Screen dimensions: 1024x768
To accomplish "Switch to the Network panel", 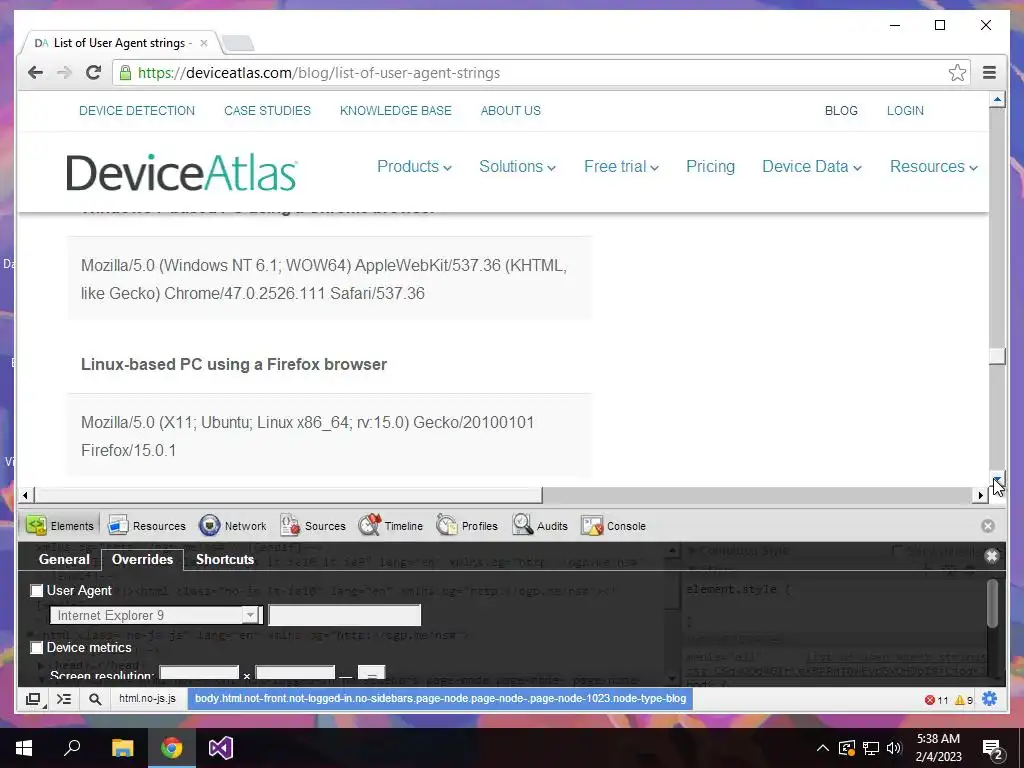I will coord(232,526).
